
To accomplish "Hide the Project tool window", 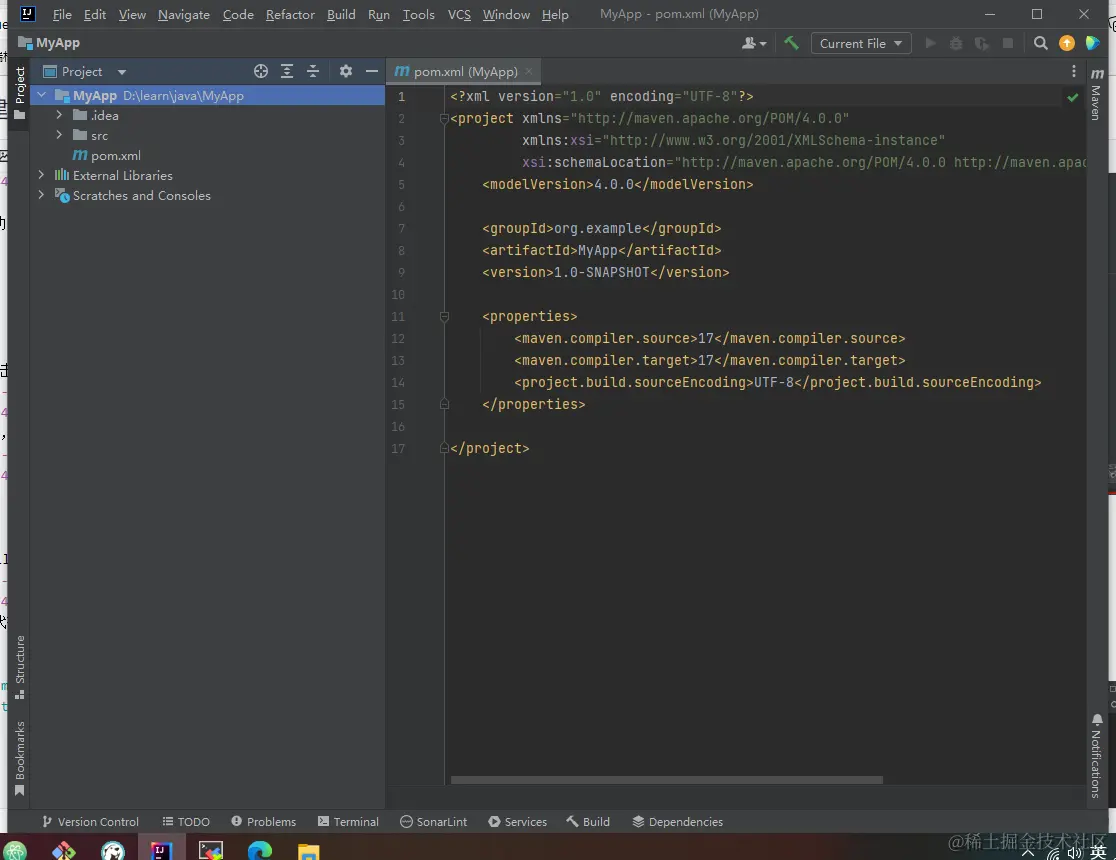I will click(x=372, y=71).
